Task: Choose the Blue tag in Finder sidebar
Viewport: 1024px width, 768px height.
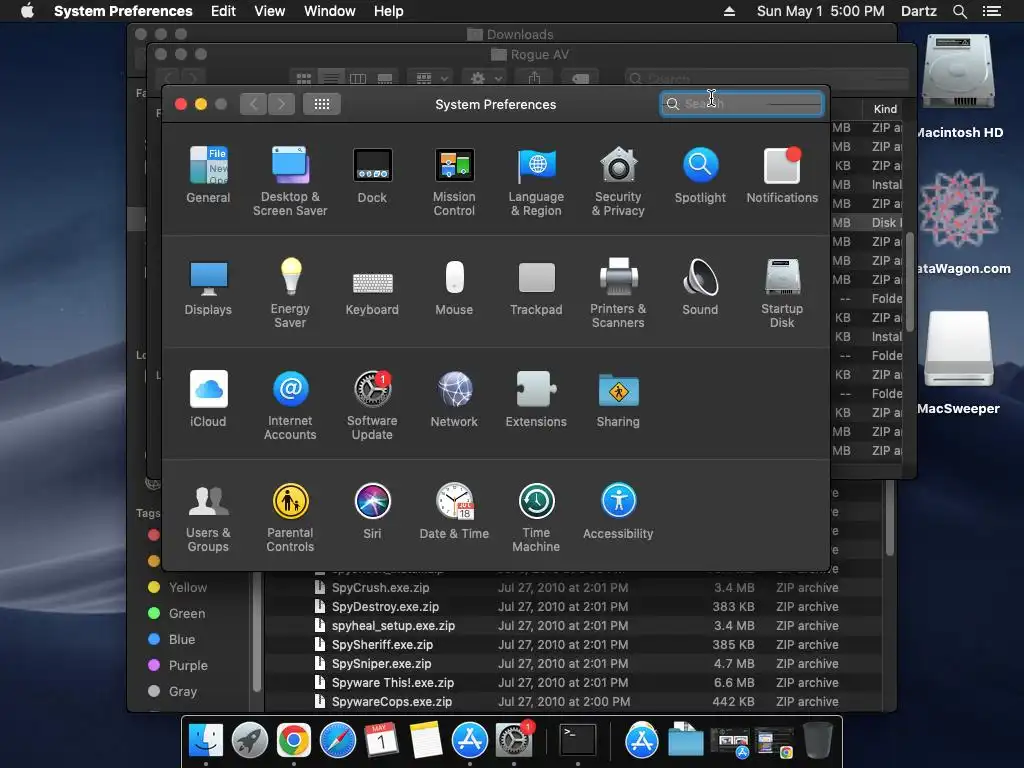Action: 172,639
